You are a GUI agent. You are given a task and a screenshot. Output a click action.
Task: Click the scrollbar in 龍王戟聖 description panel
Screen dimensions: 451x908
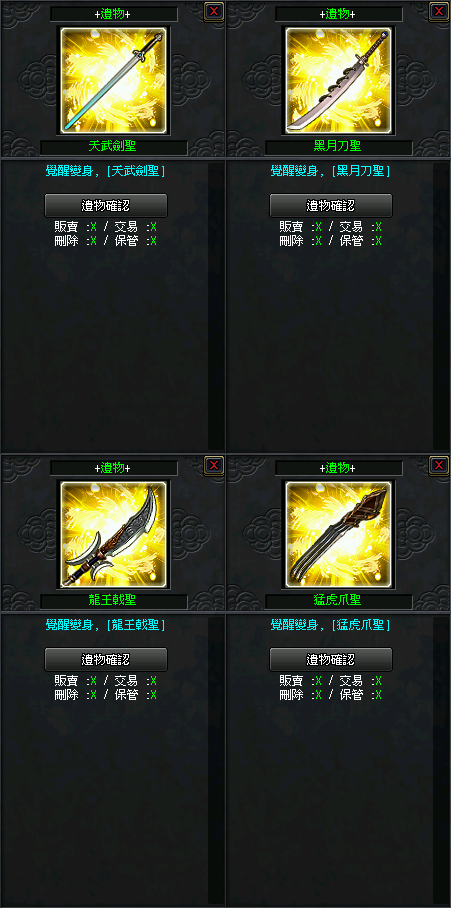(216, 760)
